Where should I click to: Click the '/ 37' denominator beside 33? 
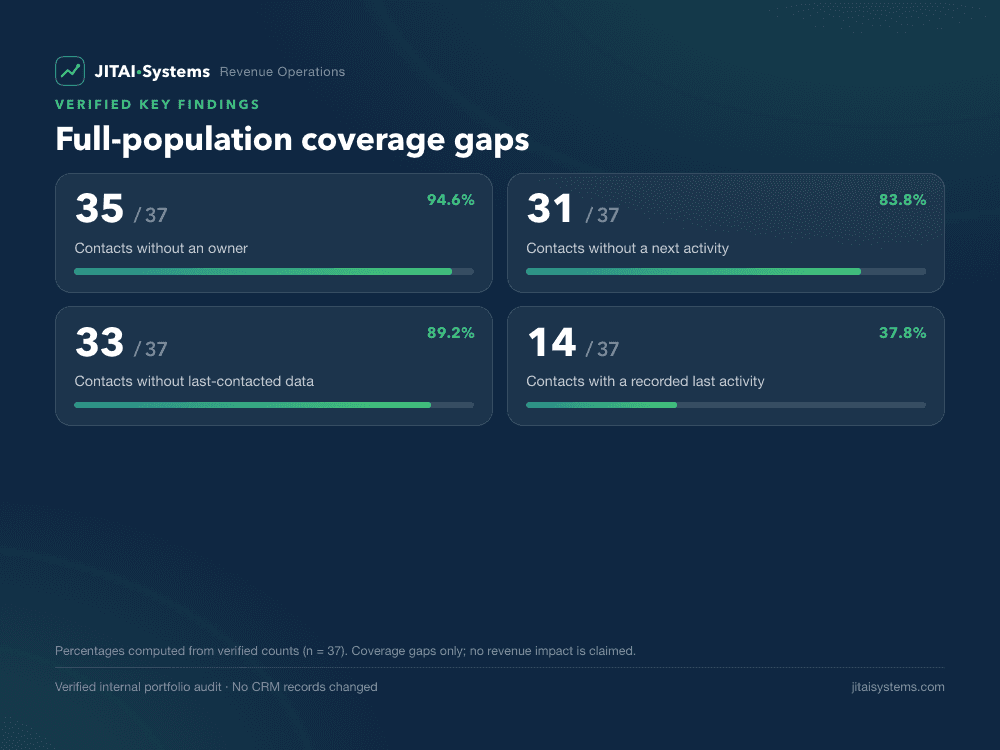click(x=151, y=349)
